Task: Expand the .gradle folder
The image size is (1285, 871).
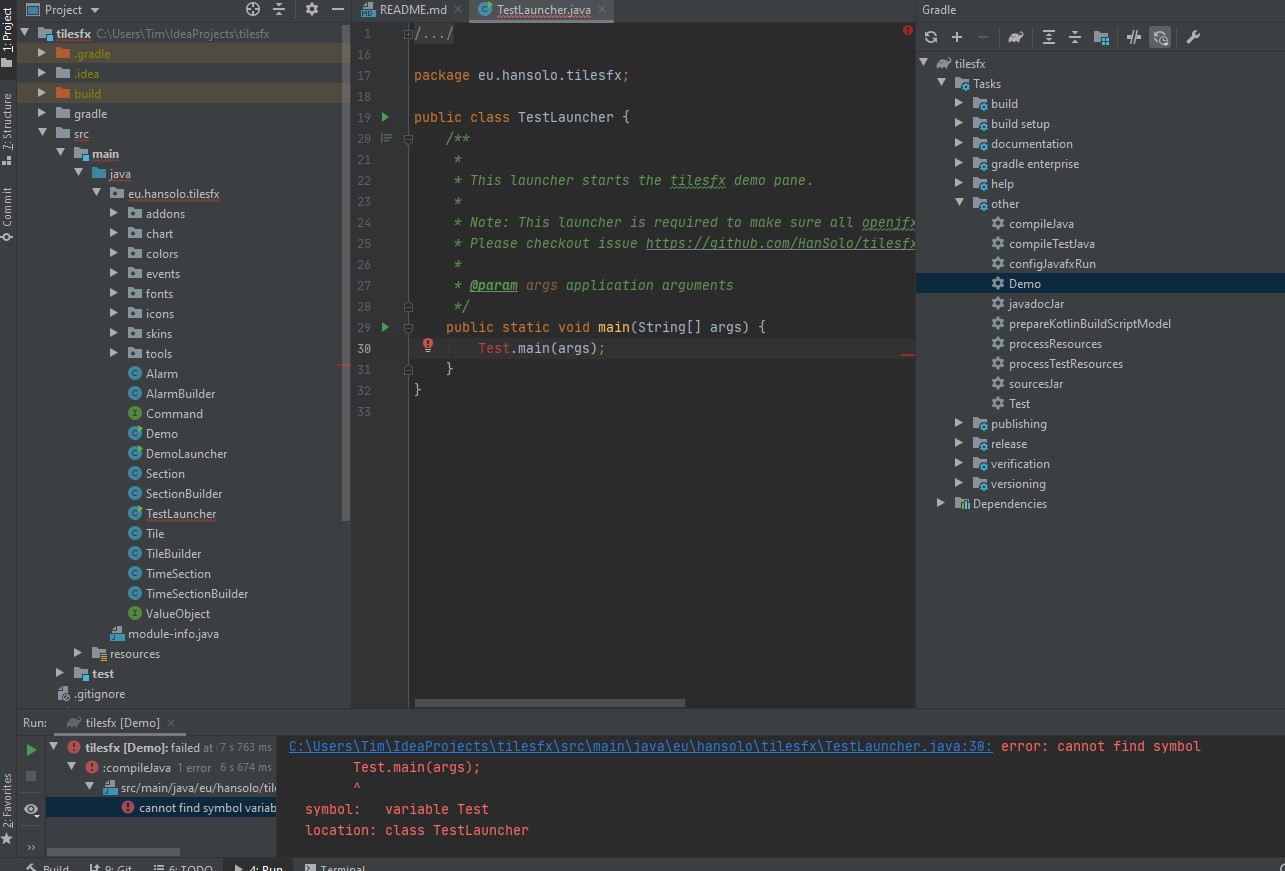Action: (41, 54)
